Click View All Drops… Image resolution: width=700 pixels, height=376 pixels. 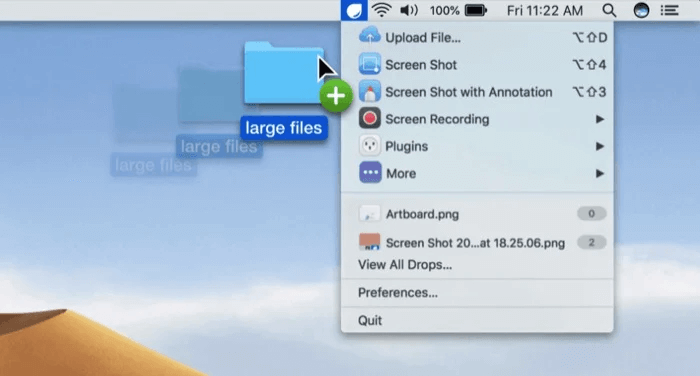pyautogui.click(x=405, y=265)
